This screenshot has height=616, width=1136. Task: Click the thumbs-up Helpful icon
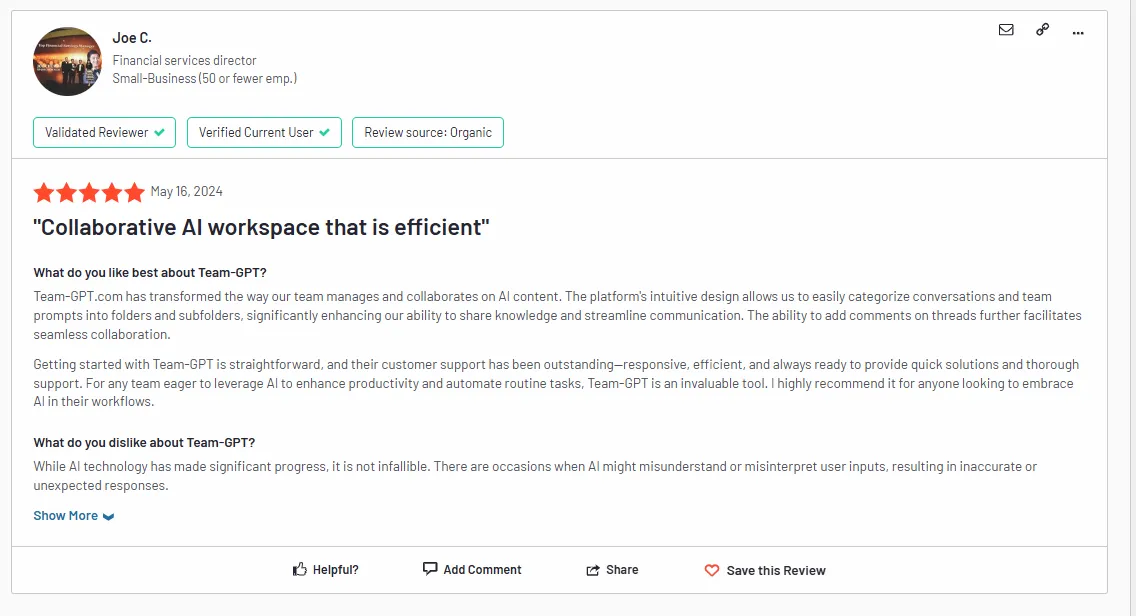click(299, 570)
